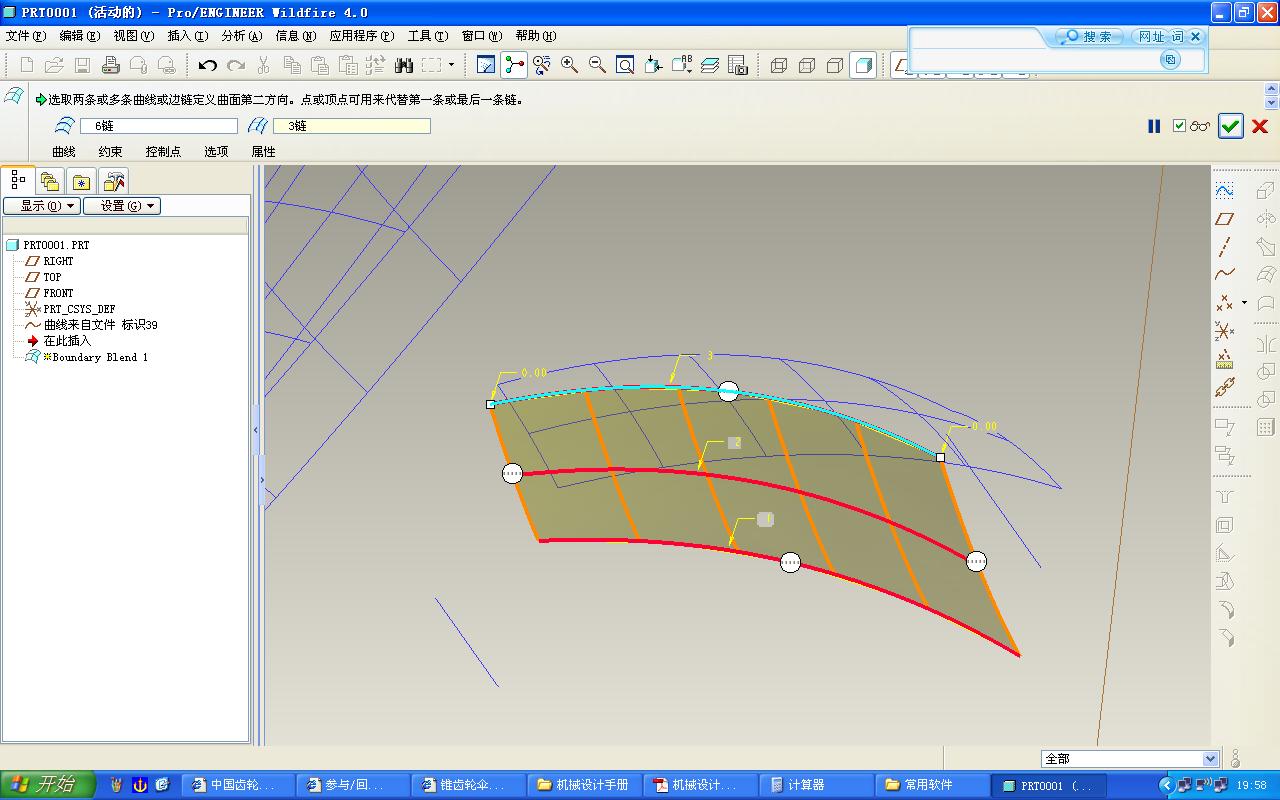Select RIGHT datum plane in tree
The height and width of the screenshot is (800, 1280).
tap(50, 261)
